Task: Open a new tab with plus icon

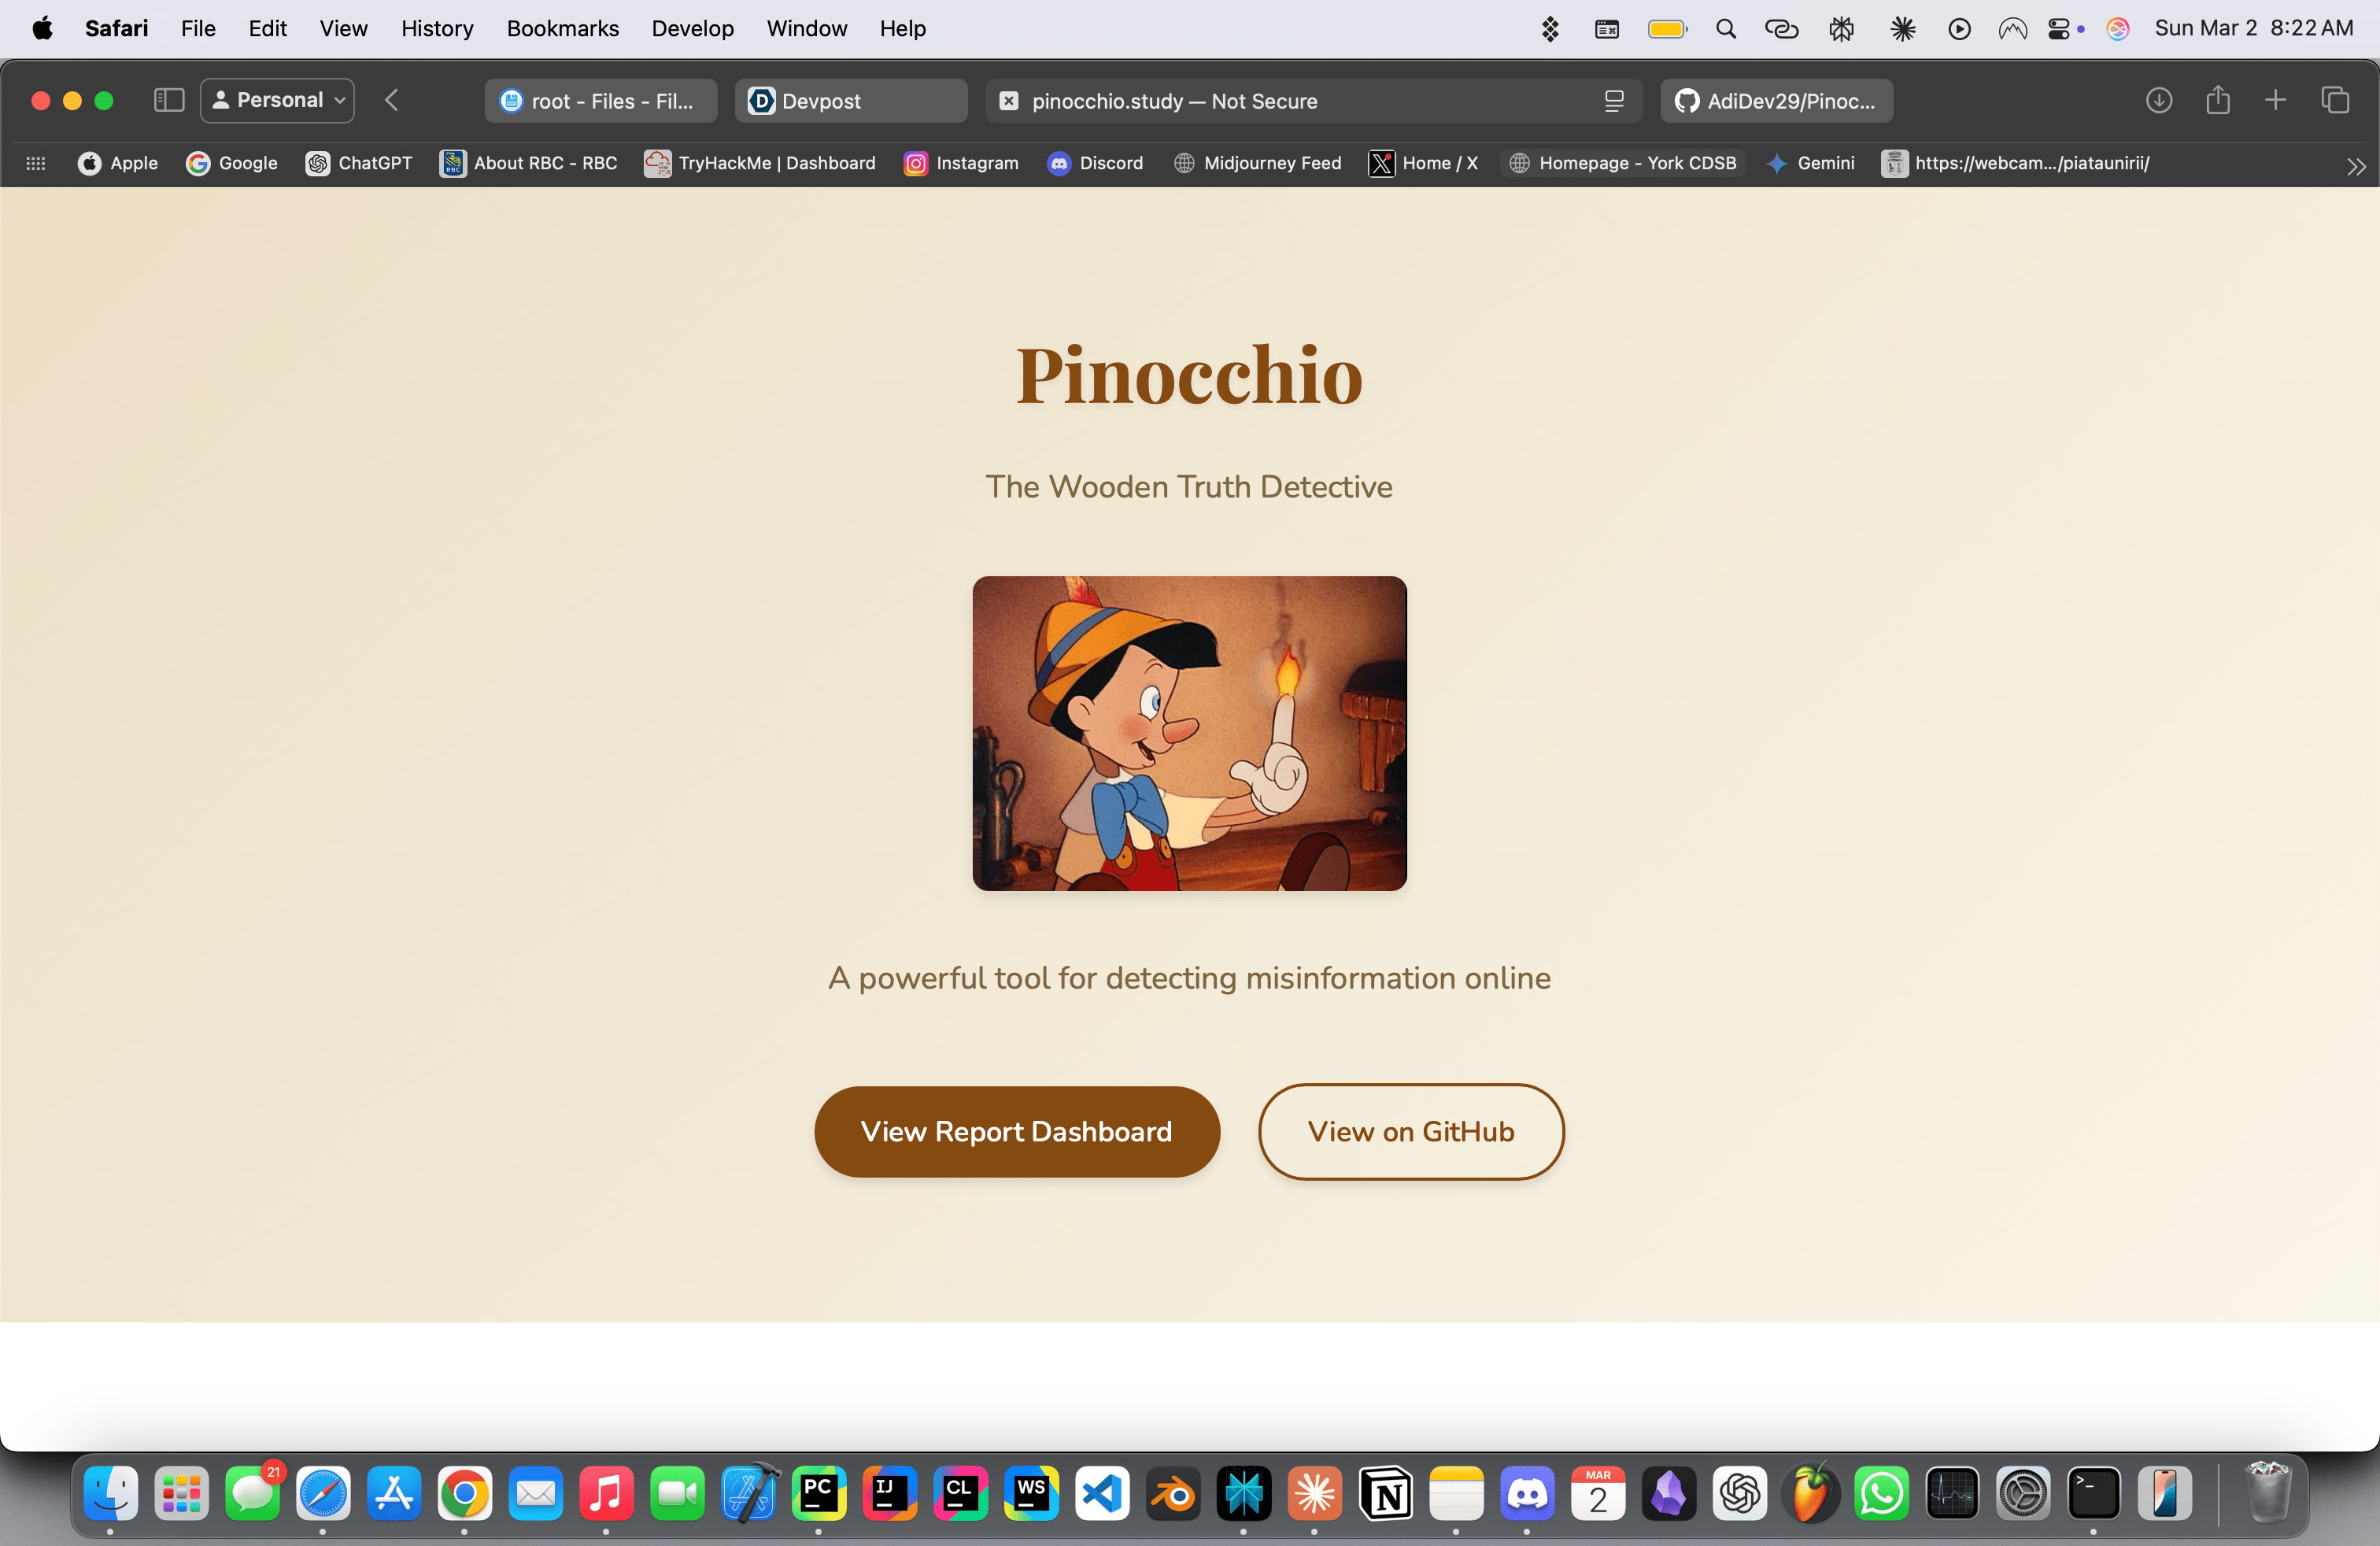Action: (2275, 100)
